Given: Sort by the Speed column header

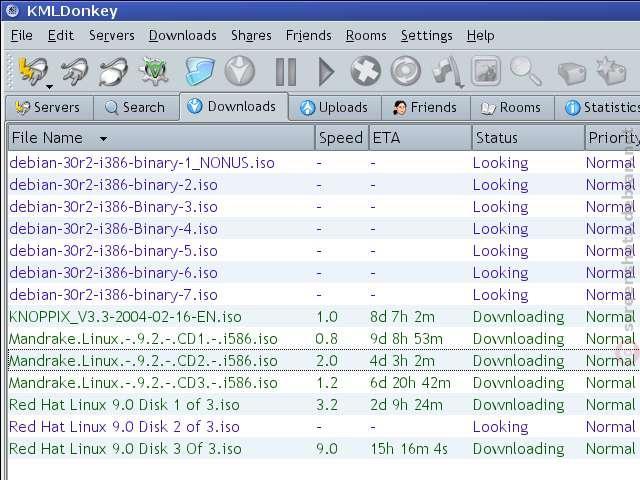Looking at the screenshot, I should coord(342,138).
